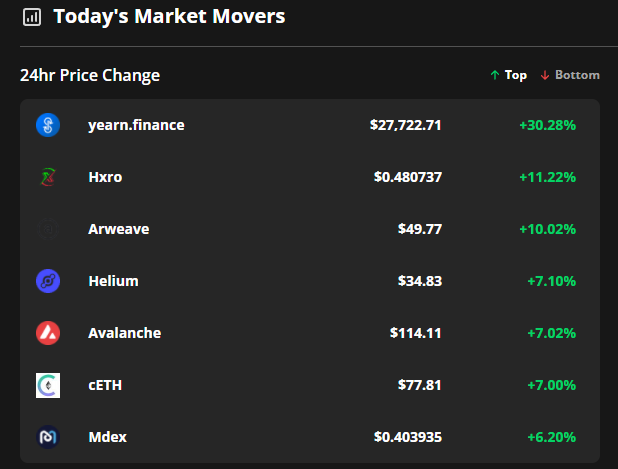Click the Helium coin icon
Screen dimensions: 618x469
tap(48, 281)
